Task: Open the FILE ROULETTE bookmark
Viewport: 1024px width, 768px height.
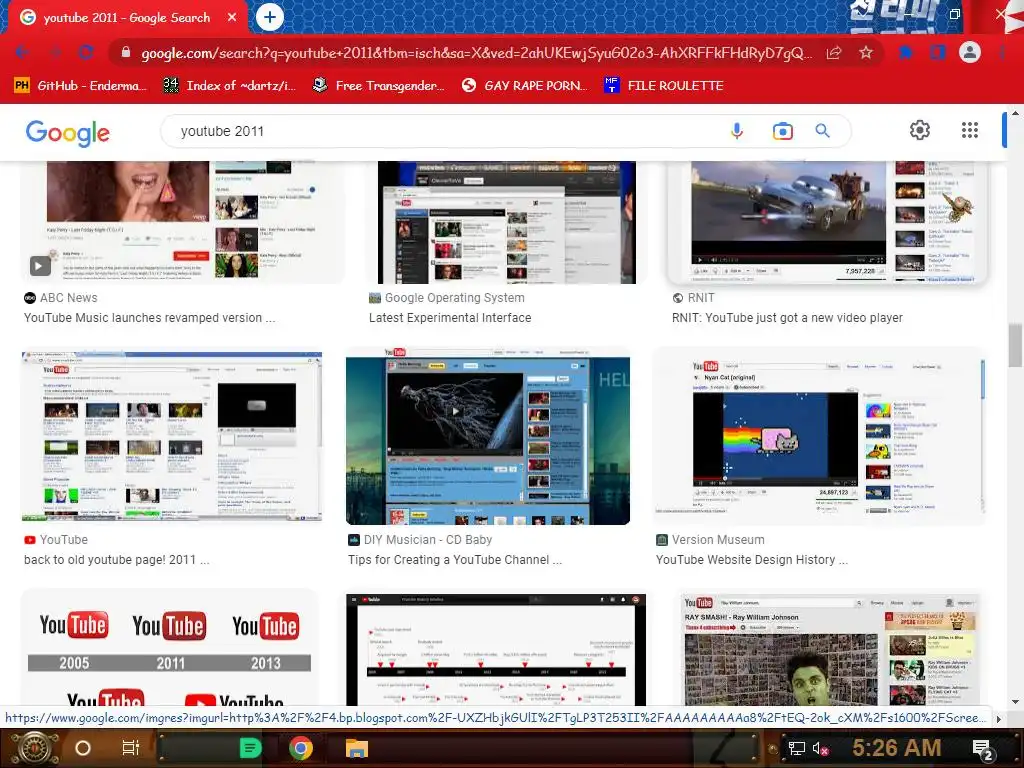Action: (x=665, y=86)
